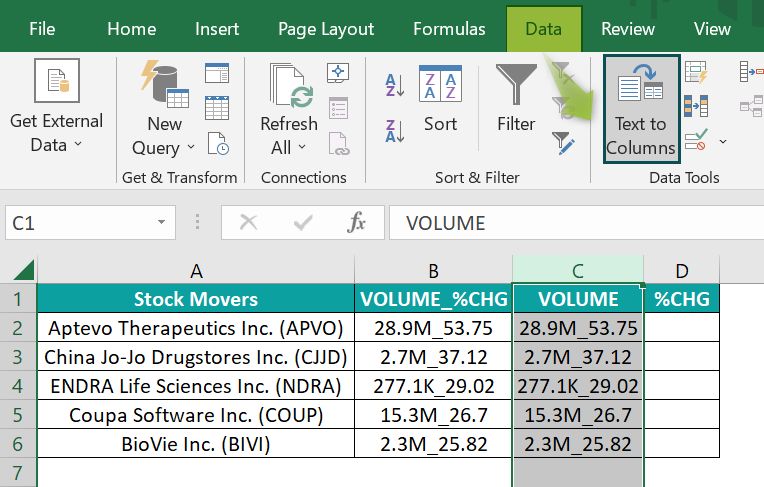Switch to the Review tab

pyautogui.click(x=628, y=29)
